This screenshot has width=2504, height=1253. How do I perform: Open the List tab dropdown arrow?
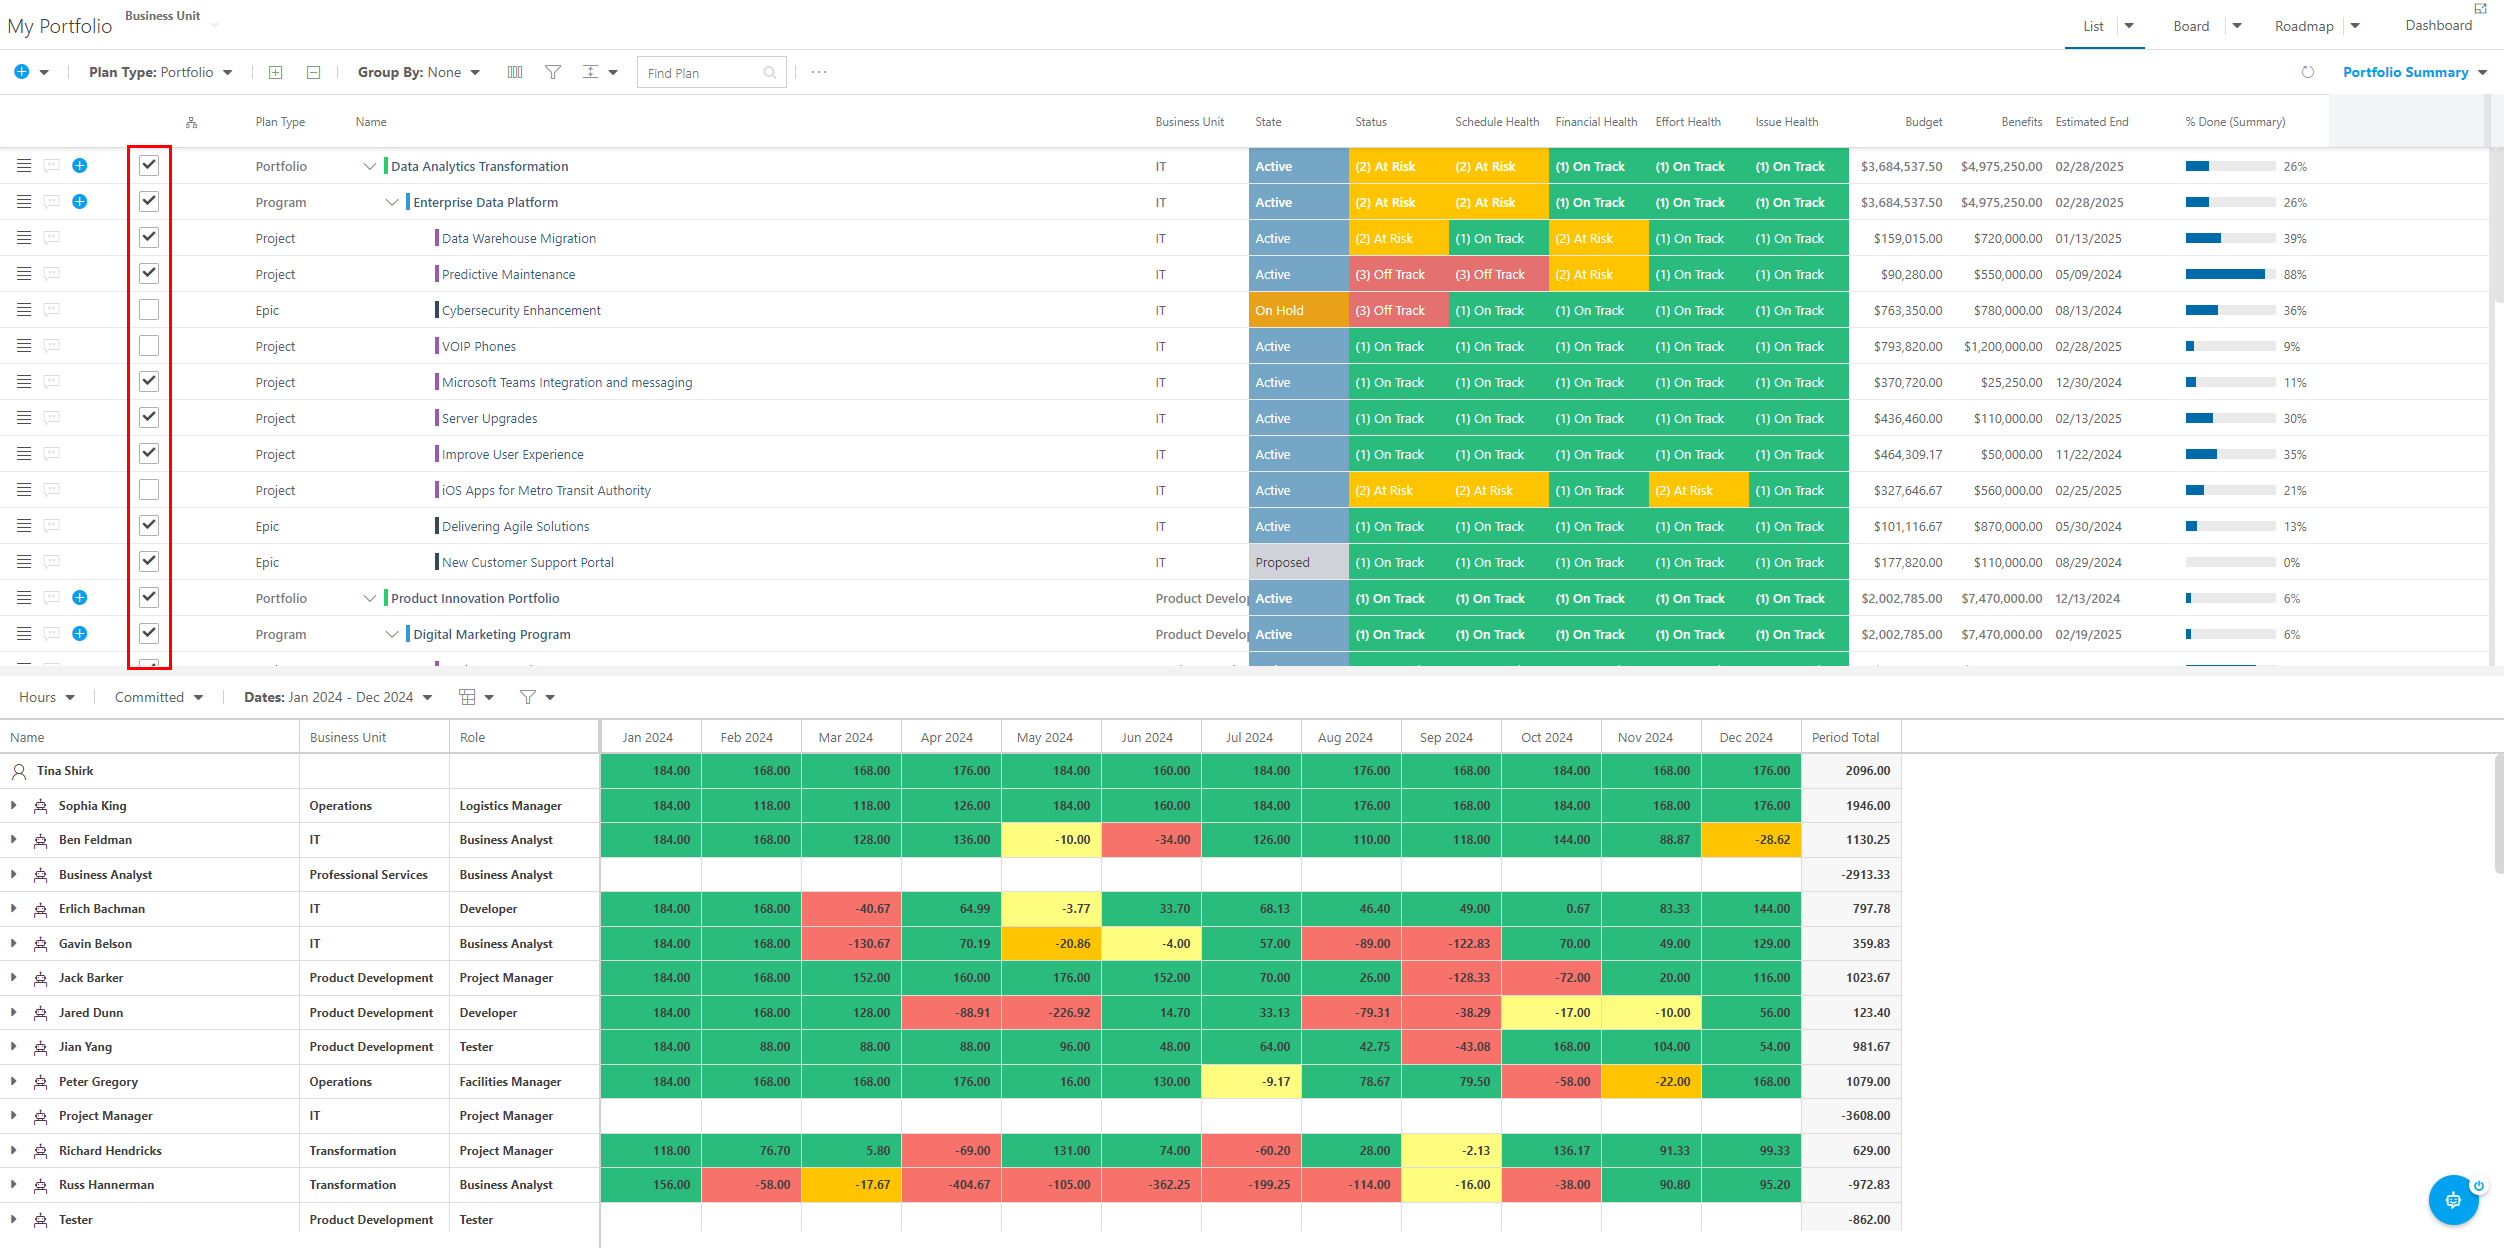(2129, 26)
